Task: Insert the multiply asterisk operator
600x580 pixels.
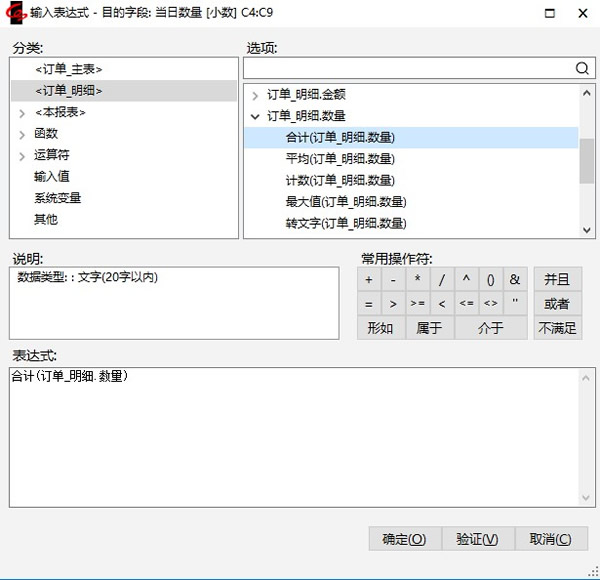Action: [x=417, y=280]
